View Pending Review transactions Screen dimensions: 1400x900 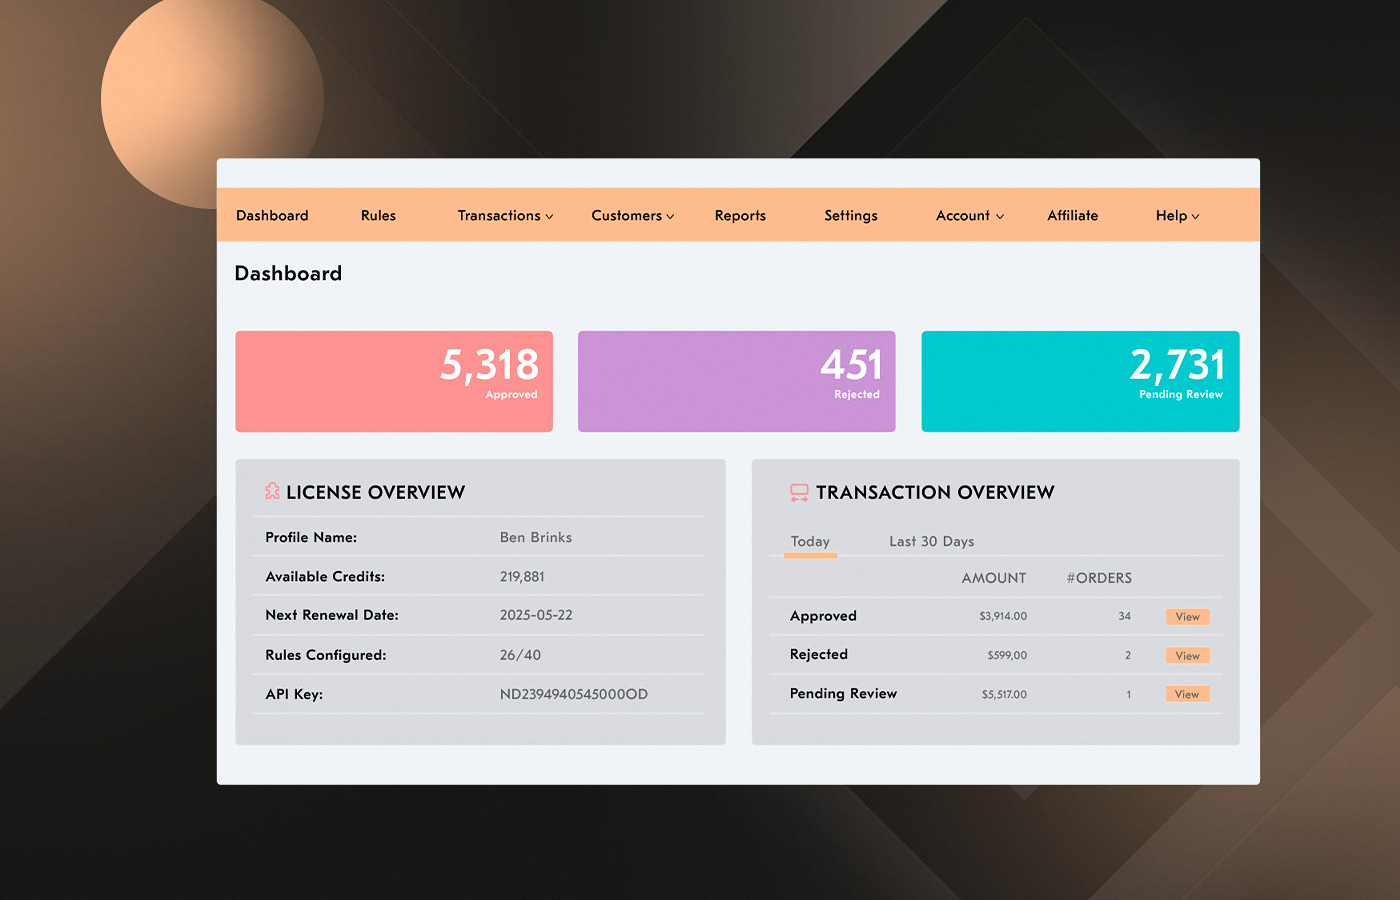point(1188,694)
